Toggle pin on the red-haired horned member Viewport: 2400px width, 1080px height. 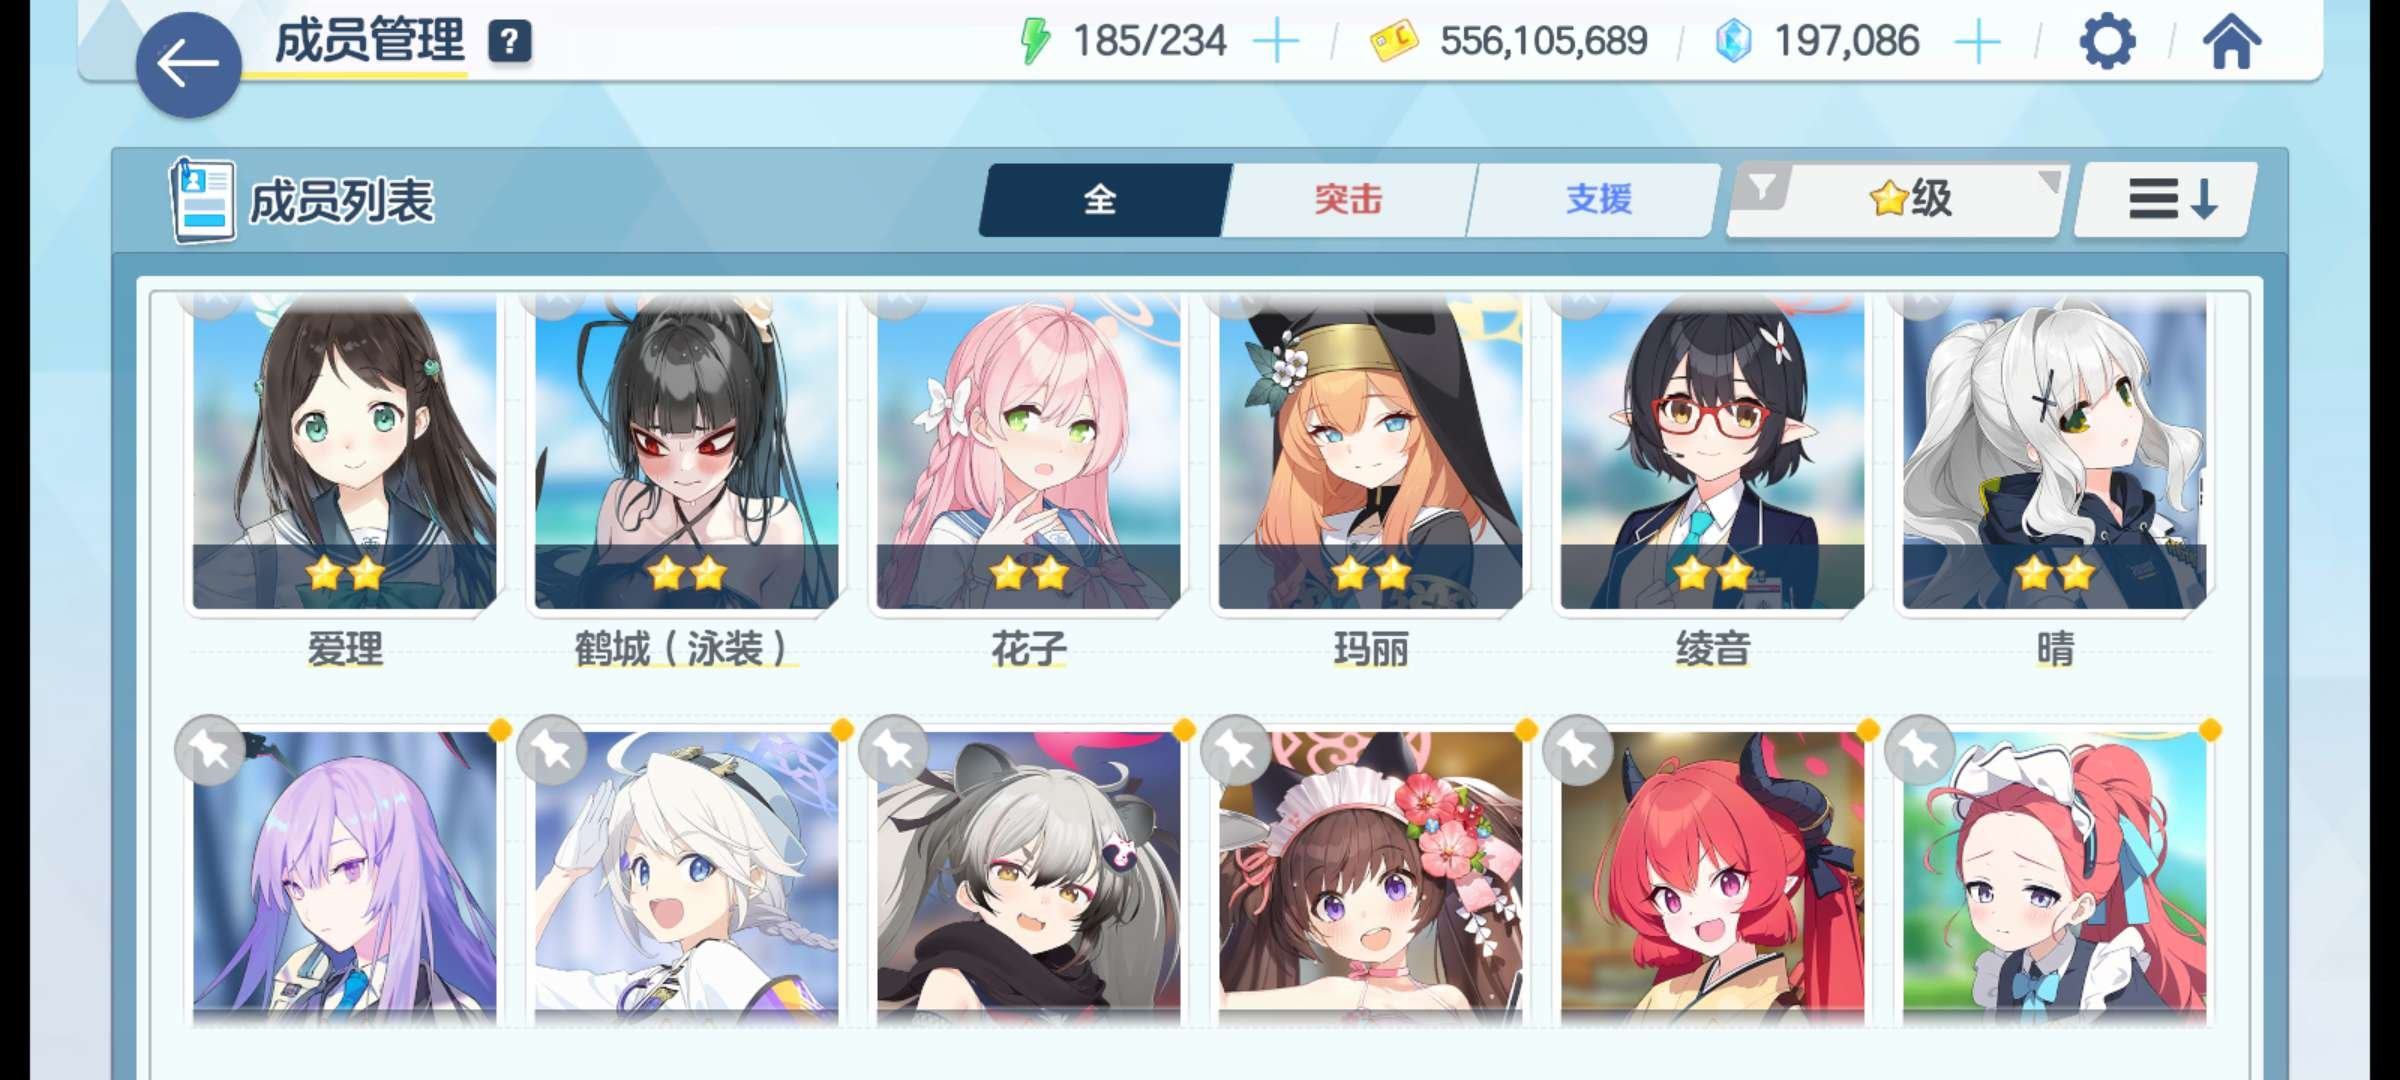[x=1578, y=749]
